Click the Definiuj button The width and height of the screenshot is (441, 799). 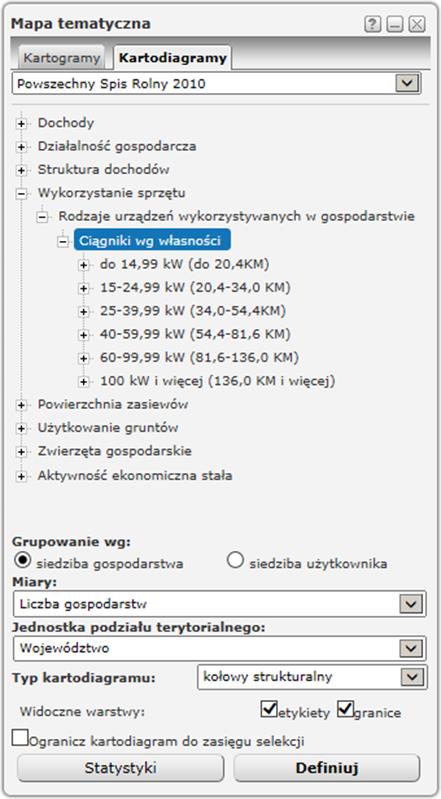(x=327, y=768)
